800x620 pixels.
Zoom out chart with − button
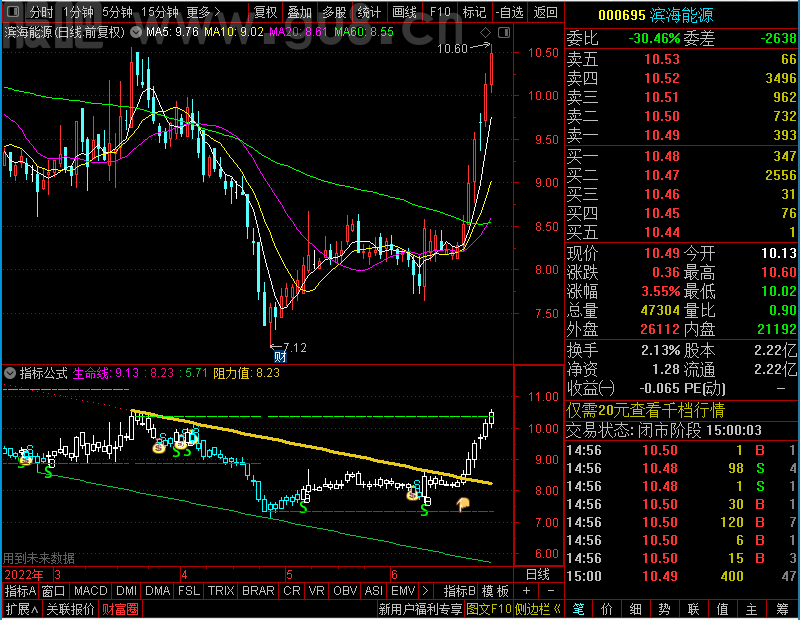[x=551, y=591]
